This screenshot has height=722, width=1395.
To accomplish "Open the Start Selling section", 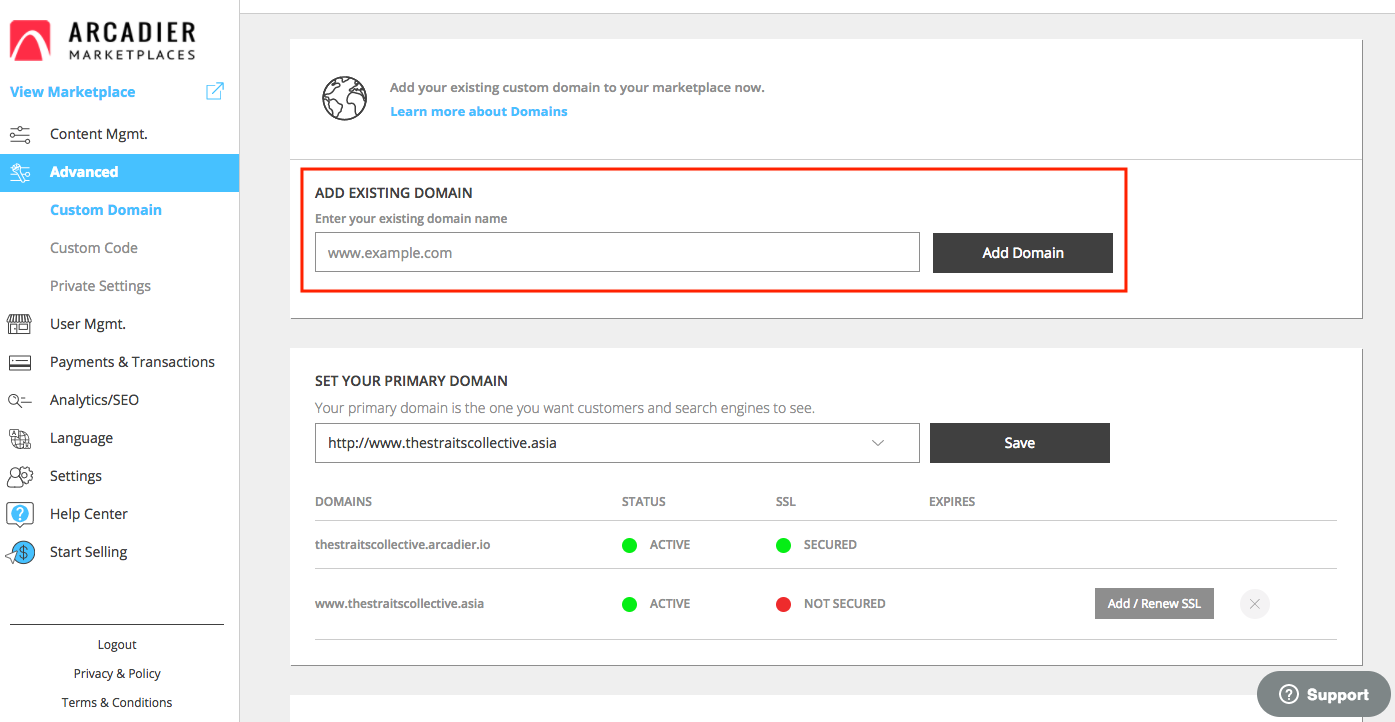I will click(88, 552).
